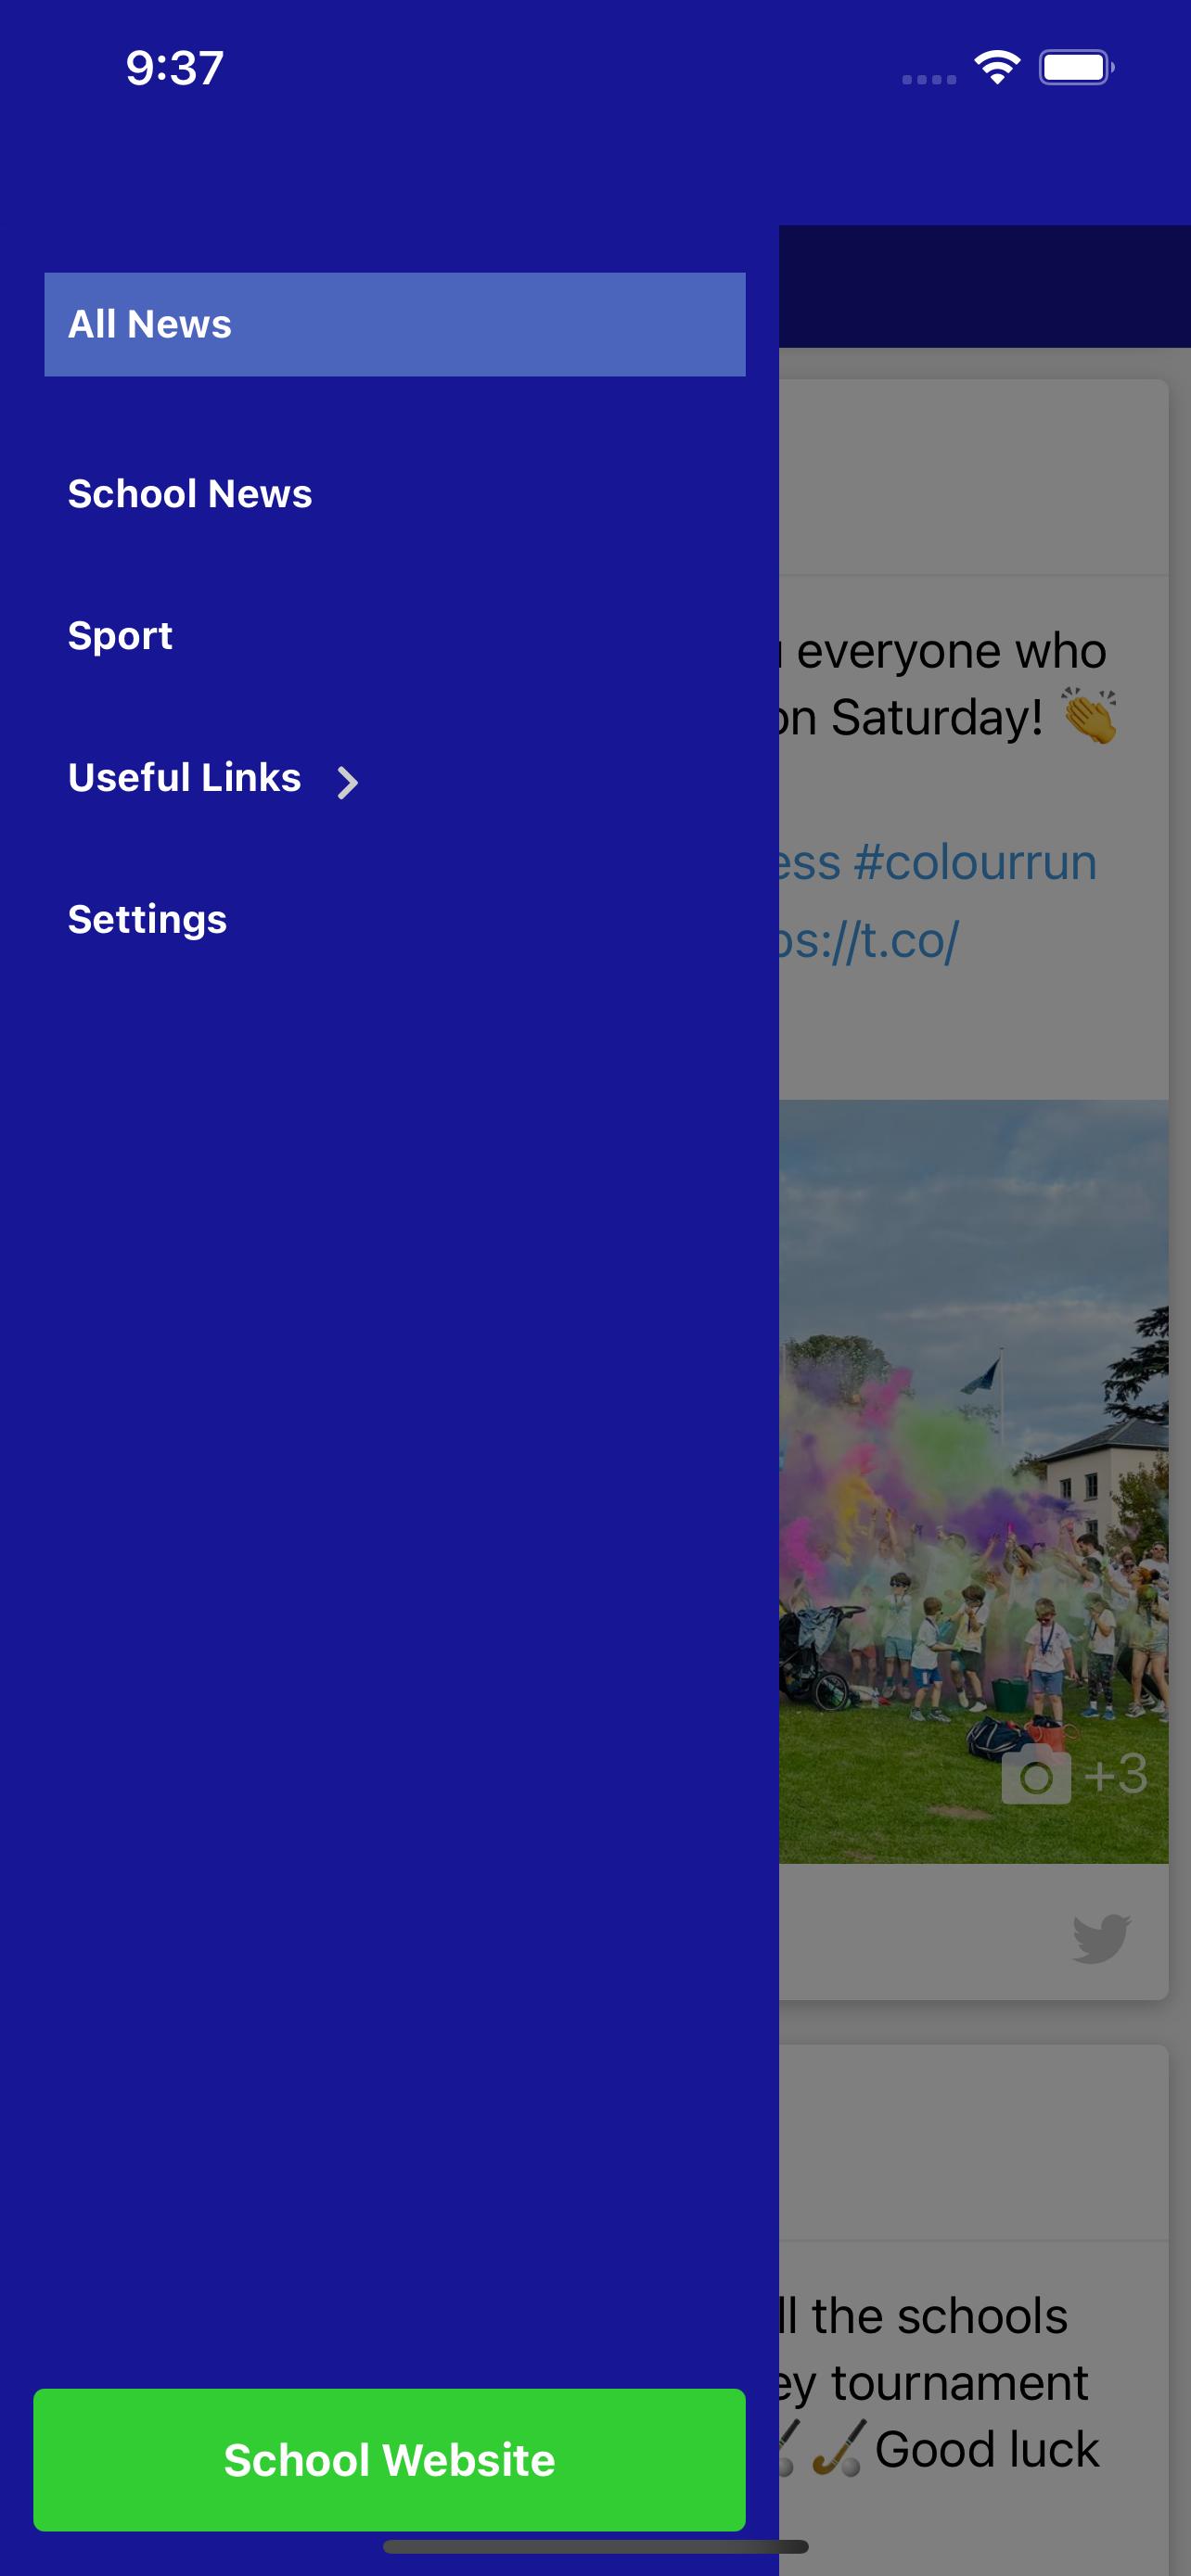Tap the battery indicator icon
This screenshot has width=1191, height=2576.
(1077, 68)
